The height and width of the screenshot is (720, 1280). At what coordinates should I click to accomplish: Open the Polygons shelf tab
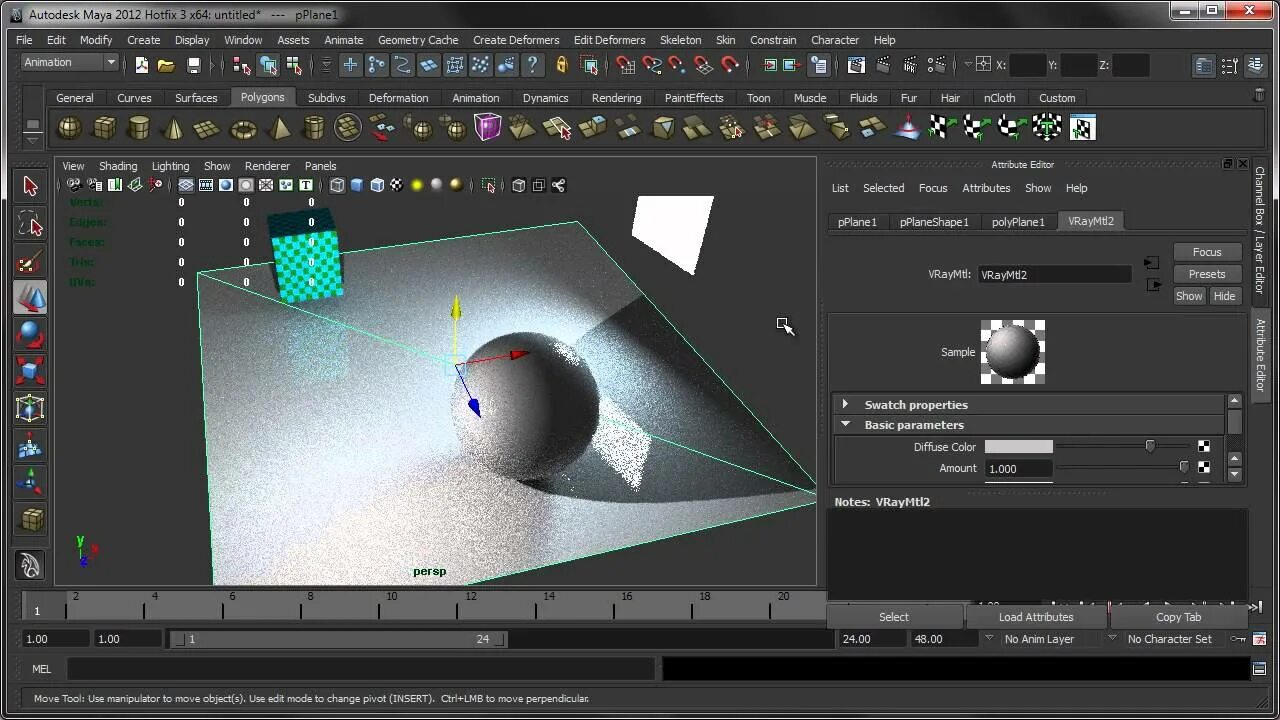point(262,97)
